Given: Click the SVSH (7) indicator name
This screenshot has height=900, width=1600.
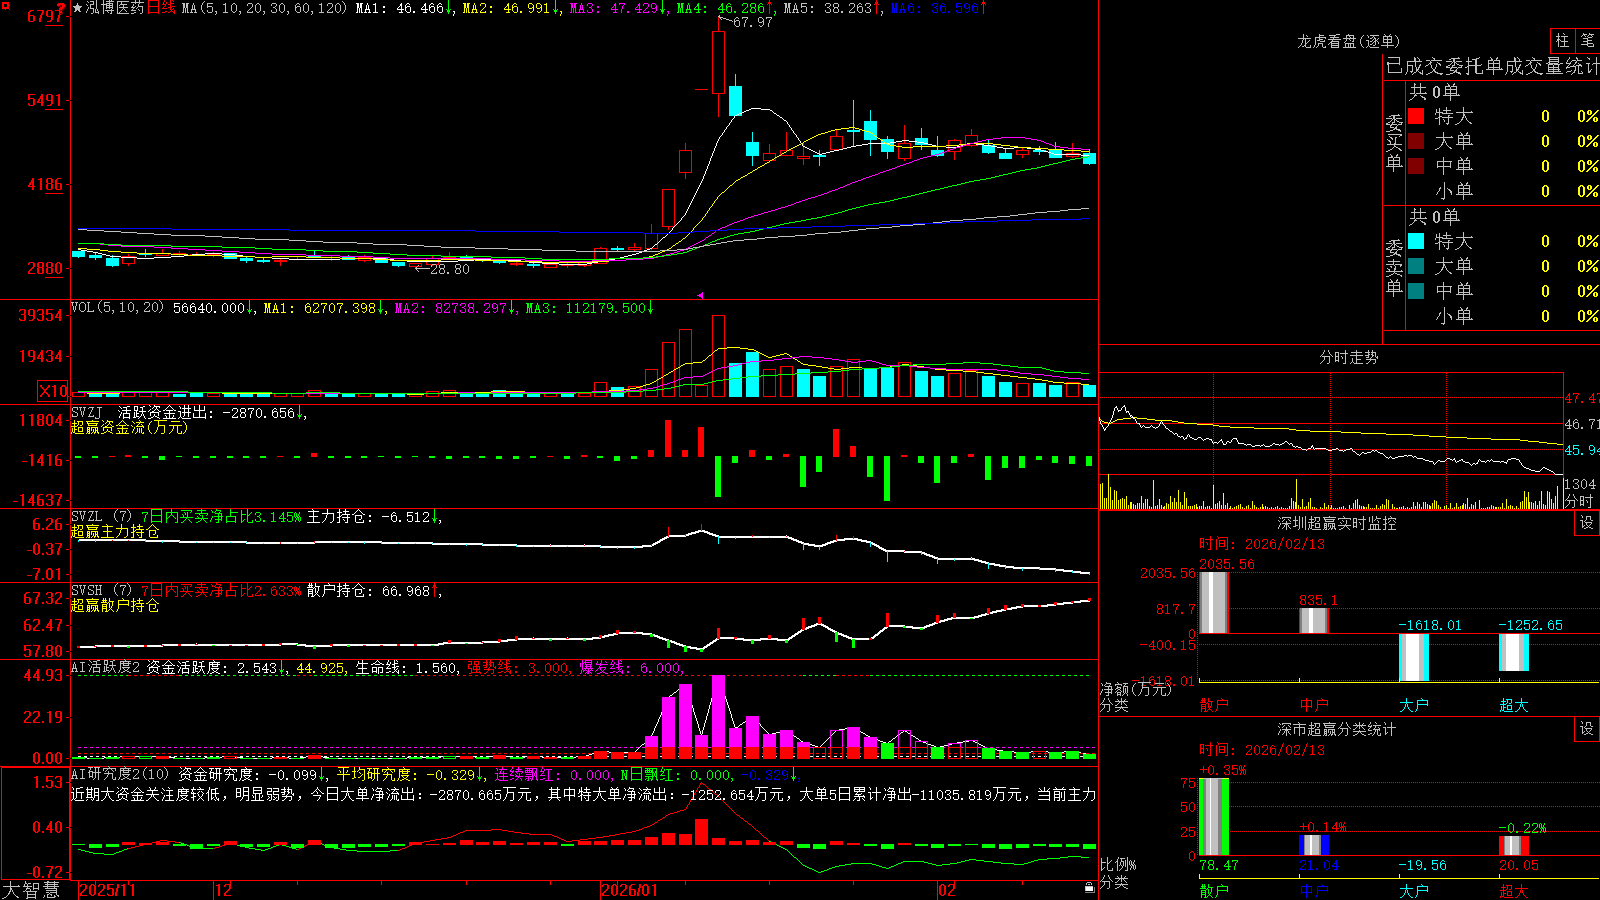Looking at the screenshot, I should coord(101,591).
